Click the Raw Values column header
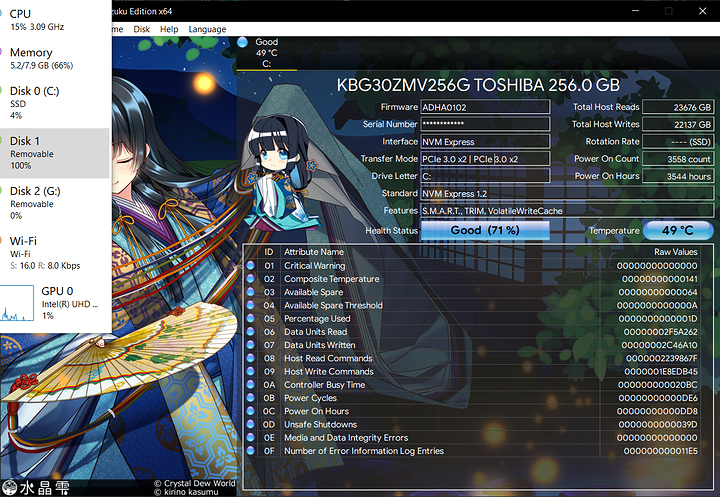Screen dimensions: 720x497 (x=675, y=252)
